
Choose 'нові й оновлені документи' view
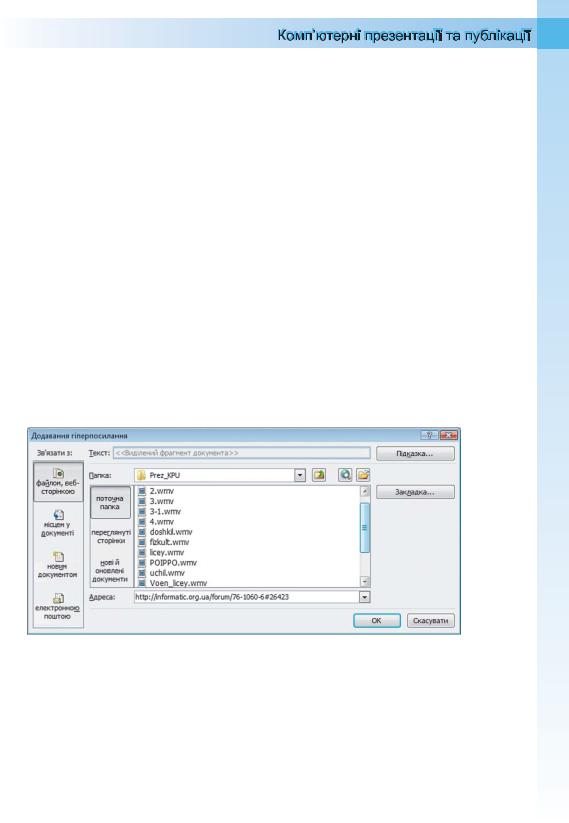click(x=110, y=571)
